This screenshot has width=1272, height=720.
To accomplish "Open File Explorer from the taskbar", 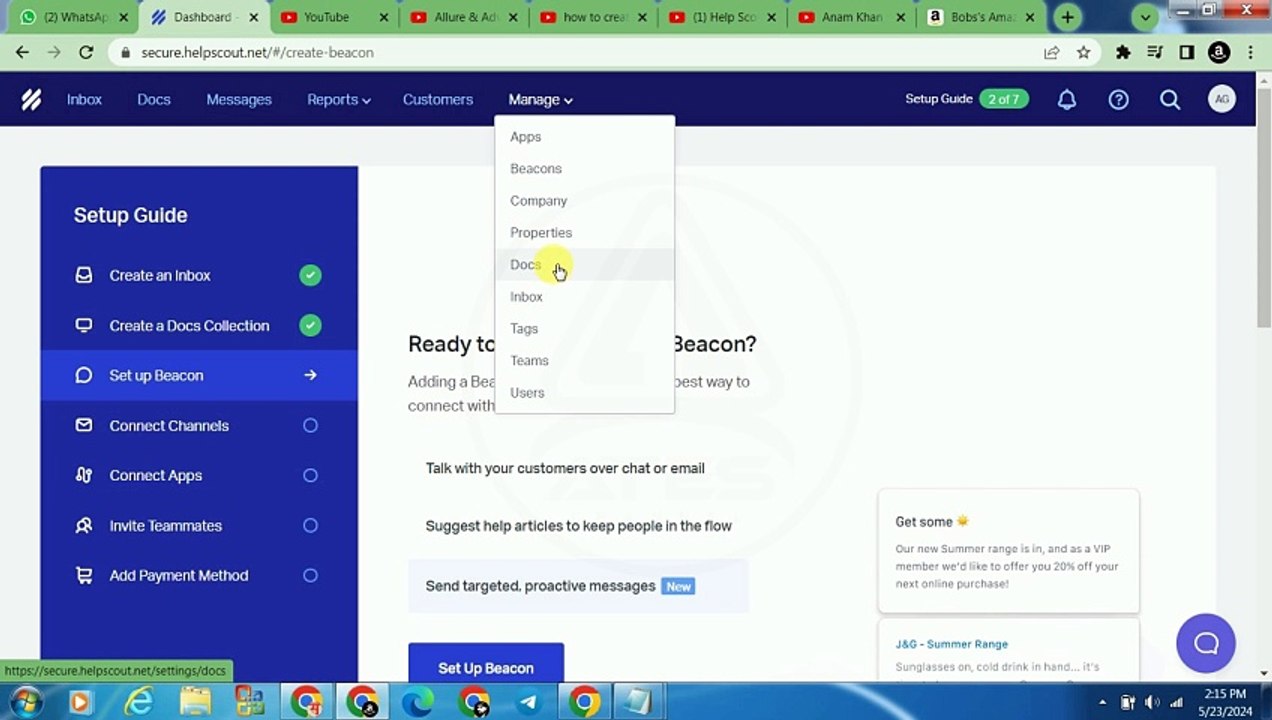I will [x=195, y=701].
